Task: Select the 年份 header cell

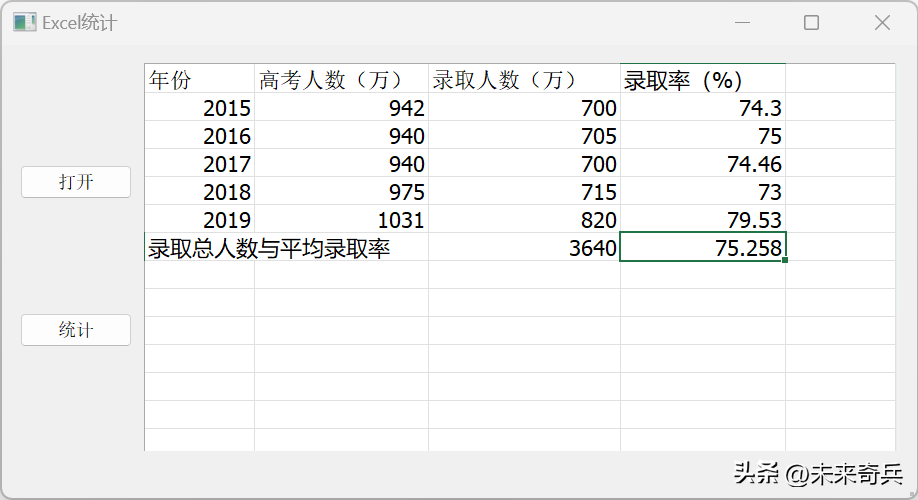Action: point(200,78)
